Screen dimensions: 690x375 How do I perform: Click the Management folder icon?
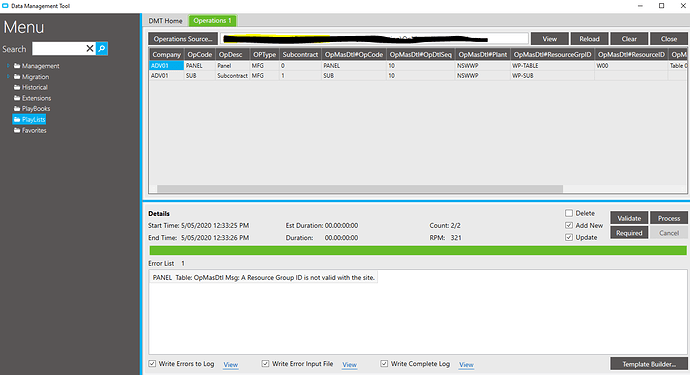pos(17,66)
